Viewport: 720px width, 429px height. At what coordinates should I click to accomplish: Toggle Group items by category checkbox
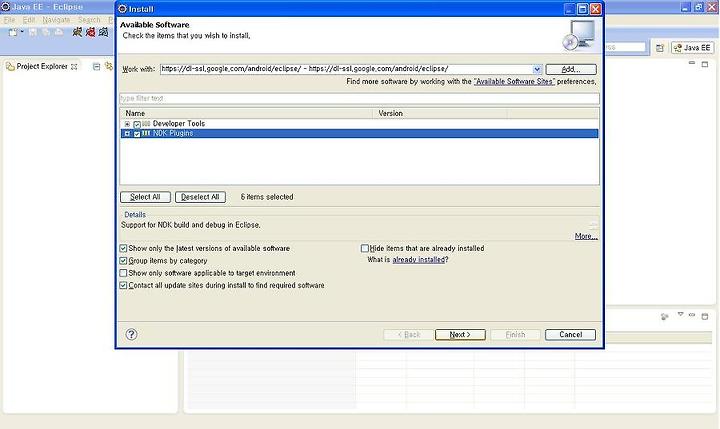coord(123,261)
